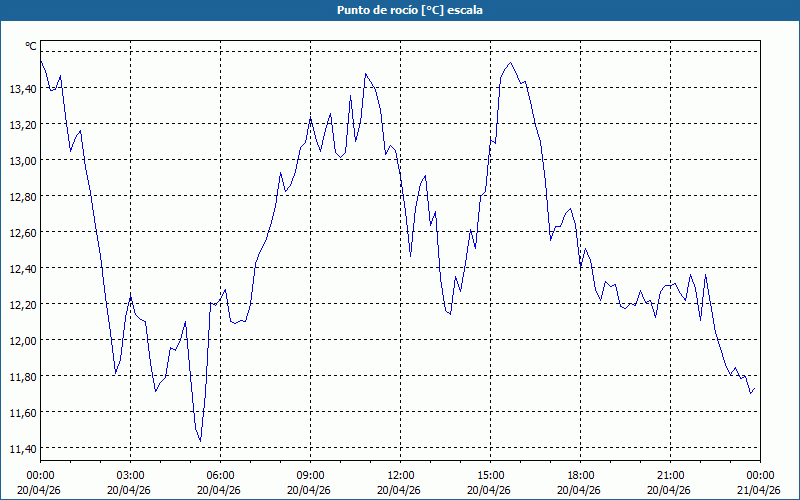Click the 18:00 time axis label
This screenshot has width=800, height=500.
tap(581, 475)
